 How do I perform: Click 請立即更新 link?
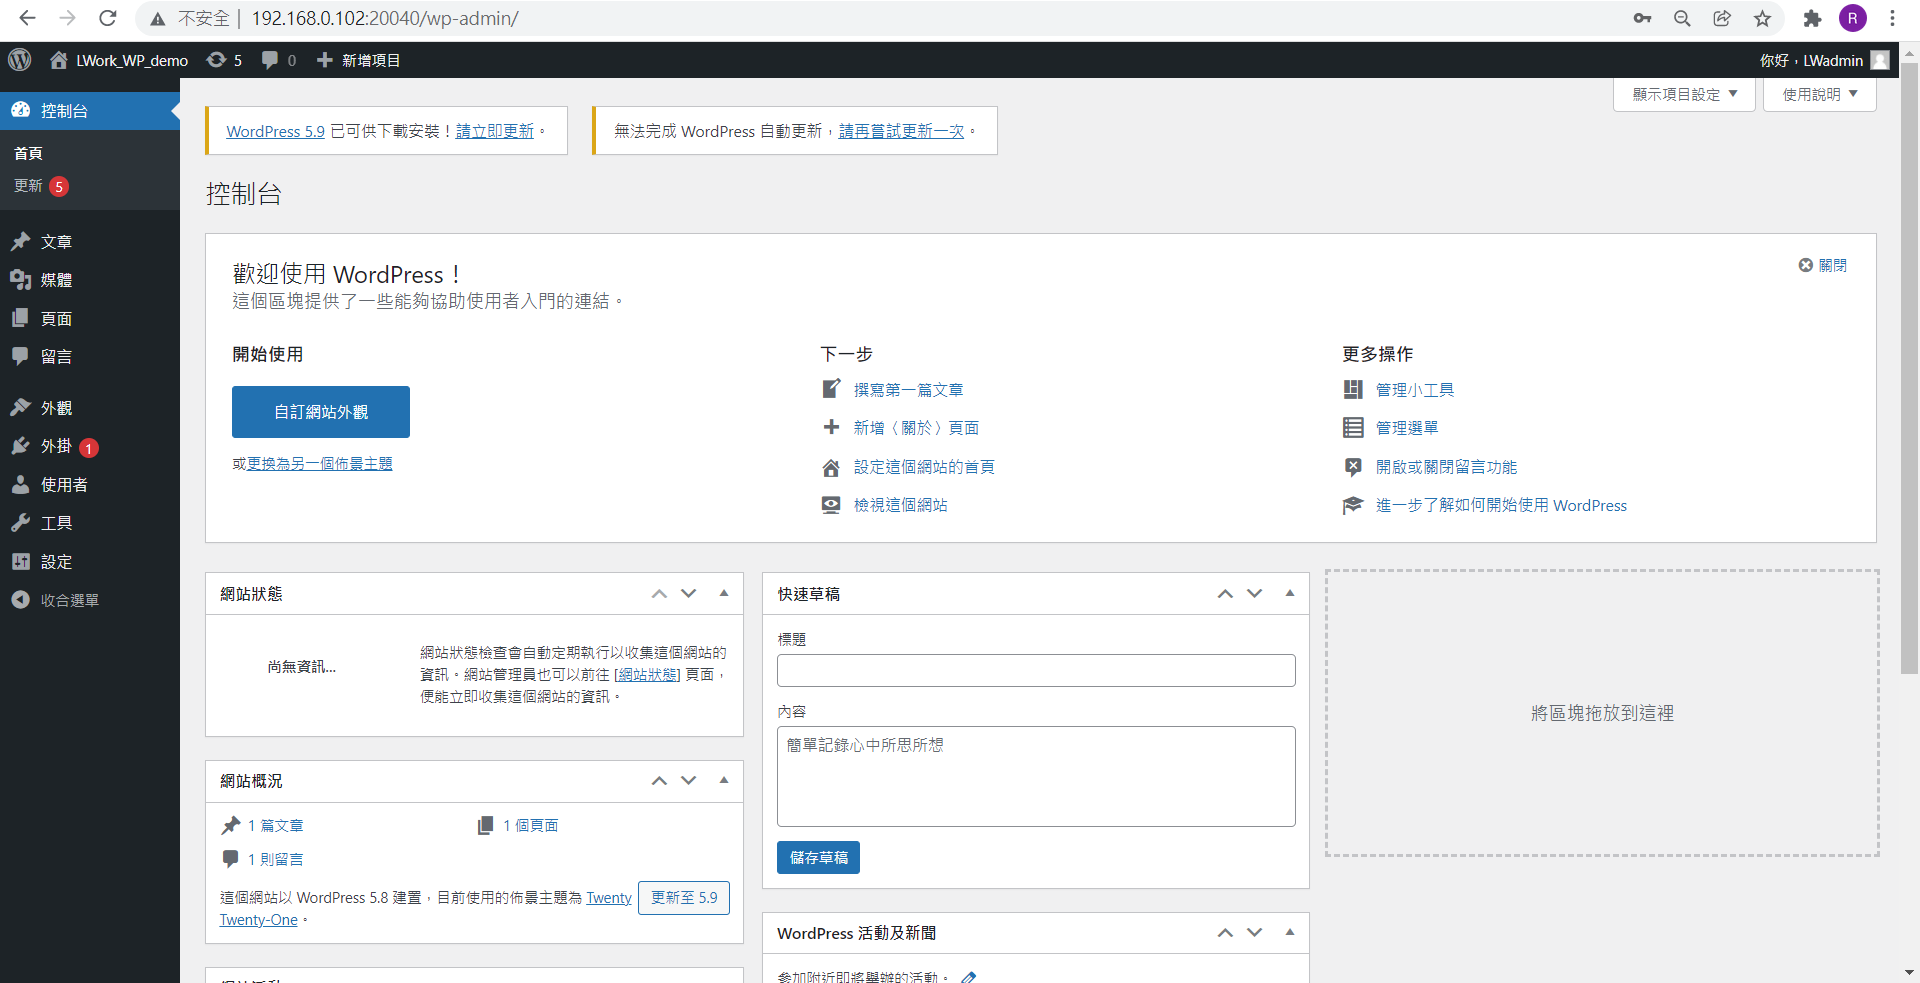494,131
